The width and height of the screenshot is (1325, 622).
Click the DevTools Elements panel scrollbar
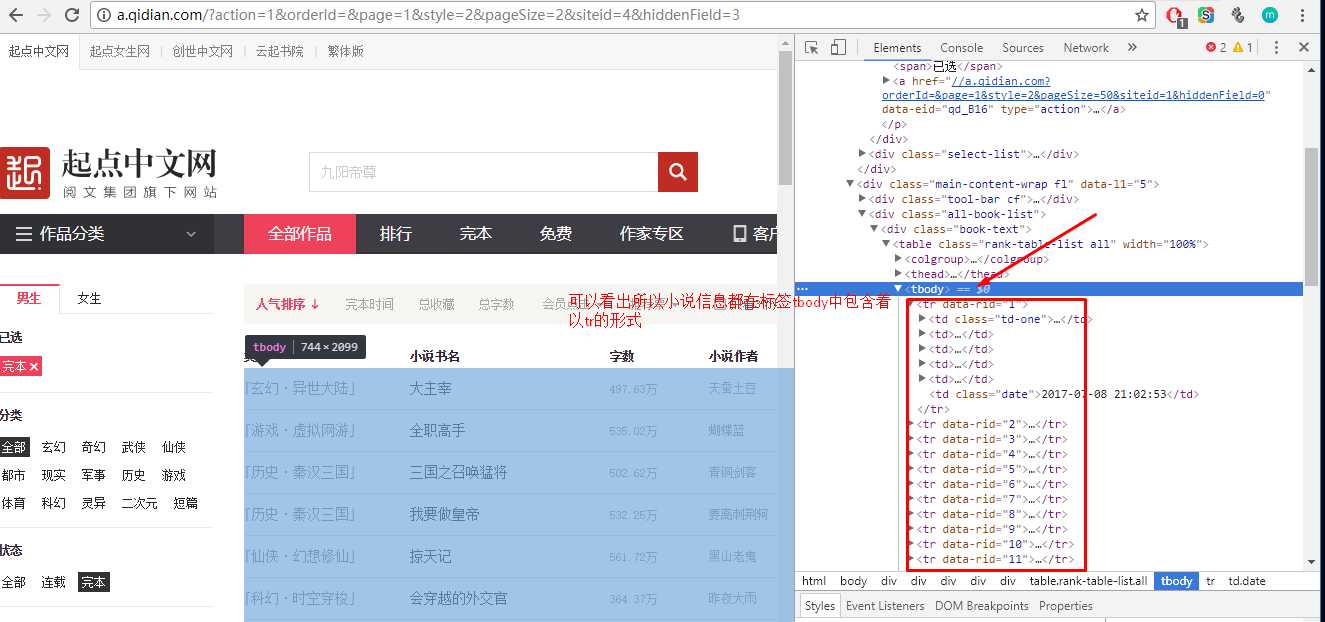(x=1311, y=215)
